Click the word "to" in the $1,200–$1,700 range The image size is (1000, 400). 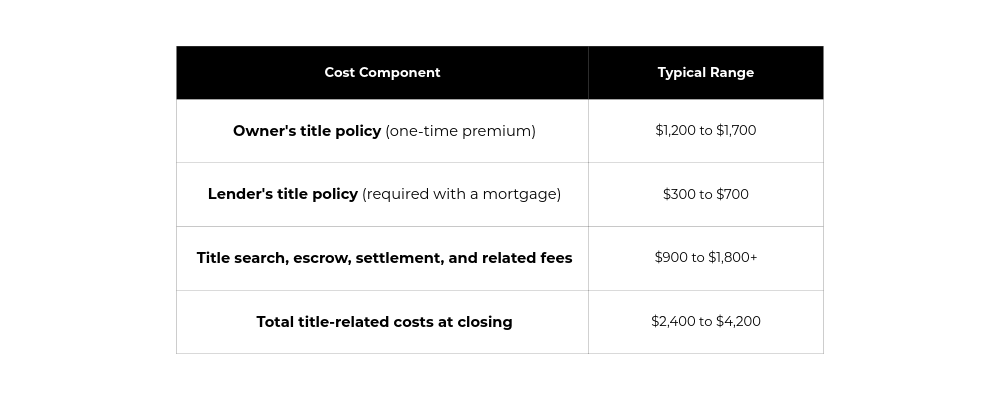coord(706,131)
